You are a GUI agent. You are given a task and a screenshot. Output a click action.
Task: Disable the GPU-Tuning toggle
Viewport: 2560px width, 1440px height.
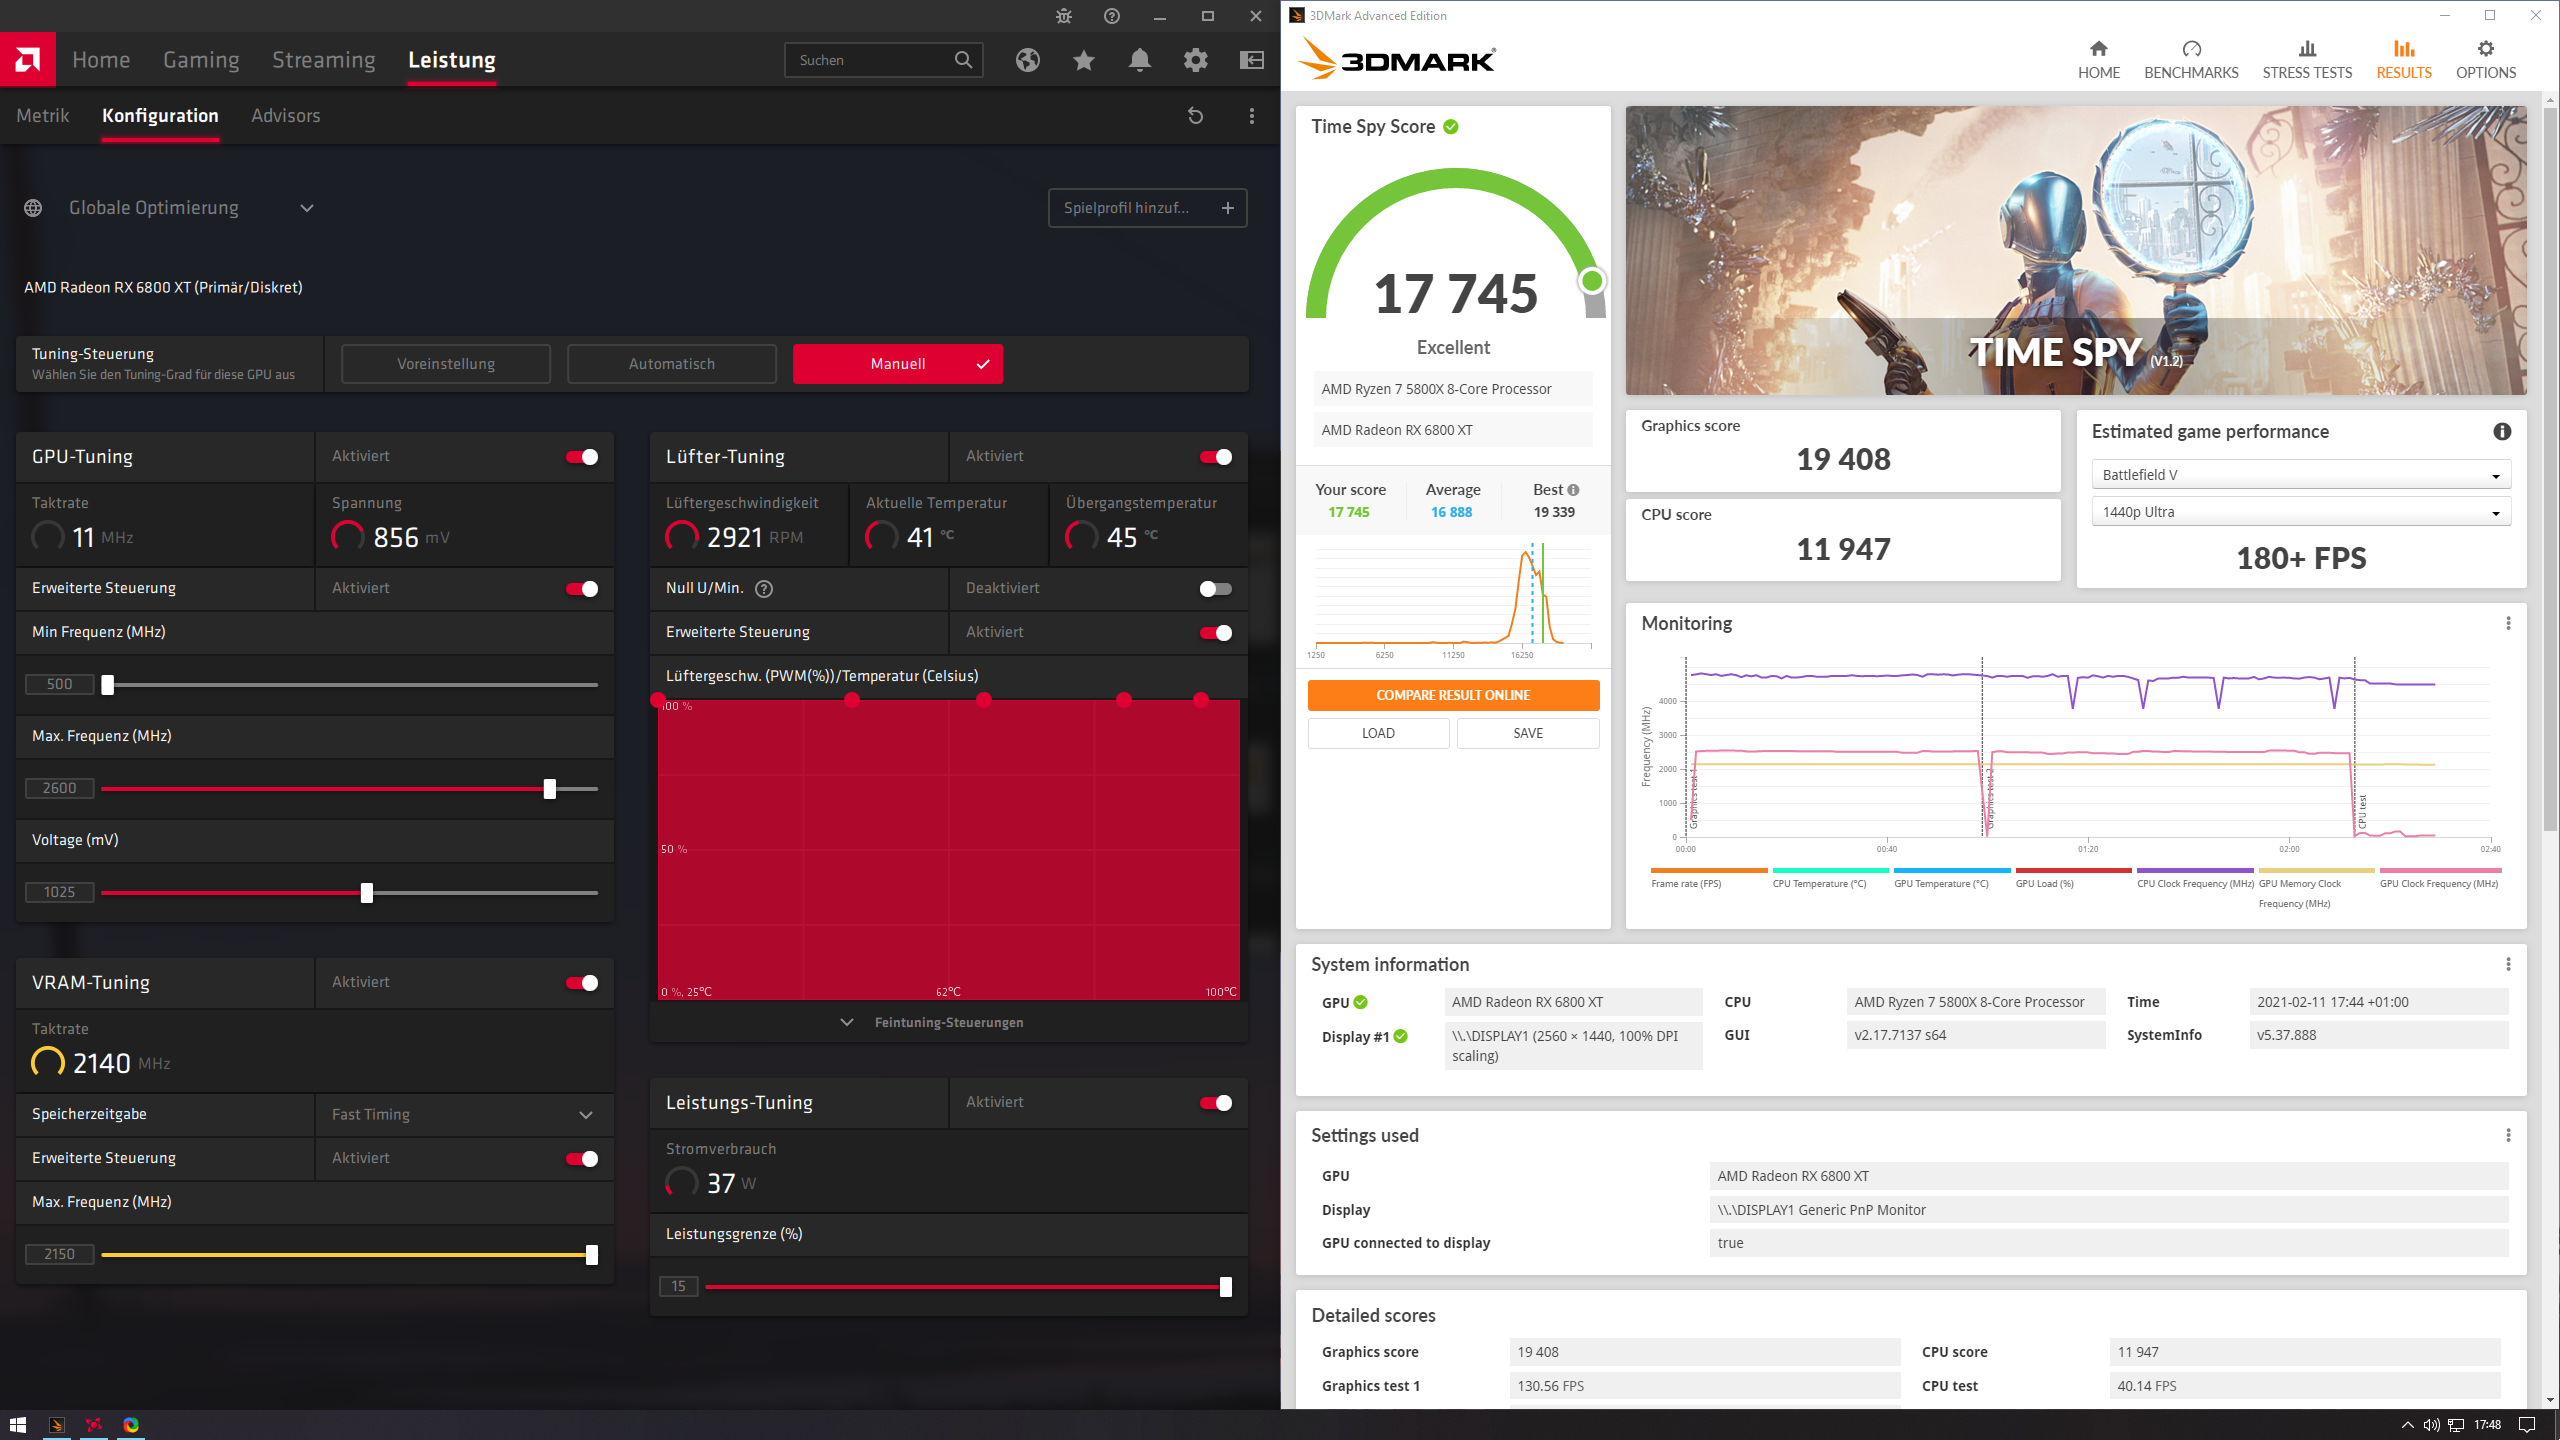coord(582,457)
